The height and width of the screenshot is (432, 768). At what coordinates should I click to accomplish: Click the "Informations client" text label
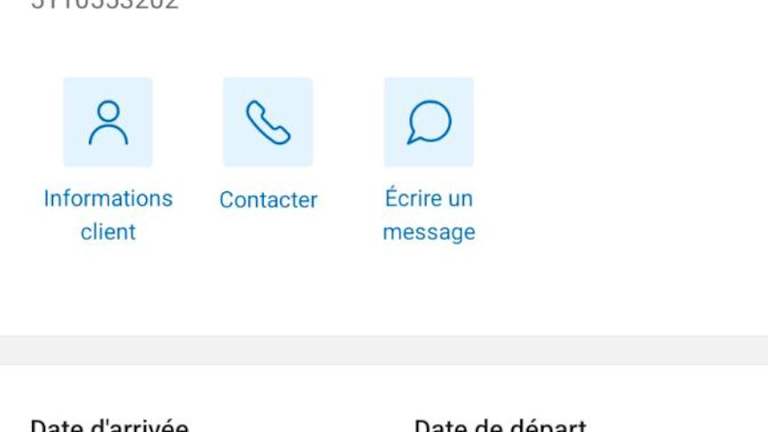click(x=108, y=215)
